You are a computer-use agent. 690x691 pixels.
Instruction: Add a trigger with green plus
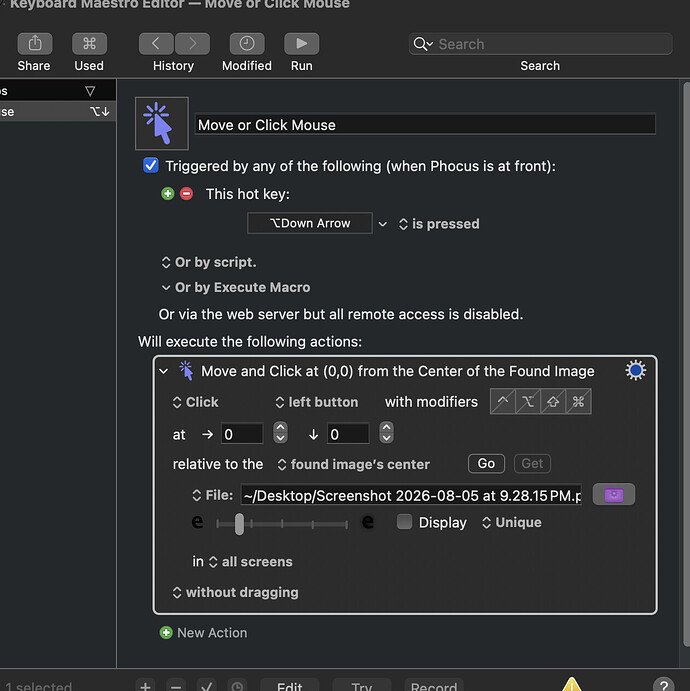(x=167, y=193)
